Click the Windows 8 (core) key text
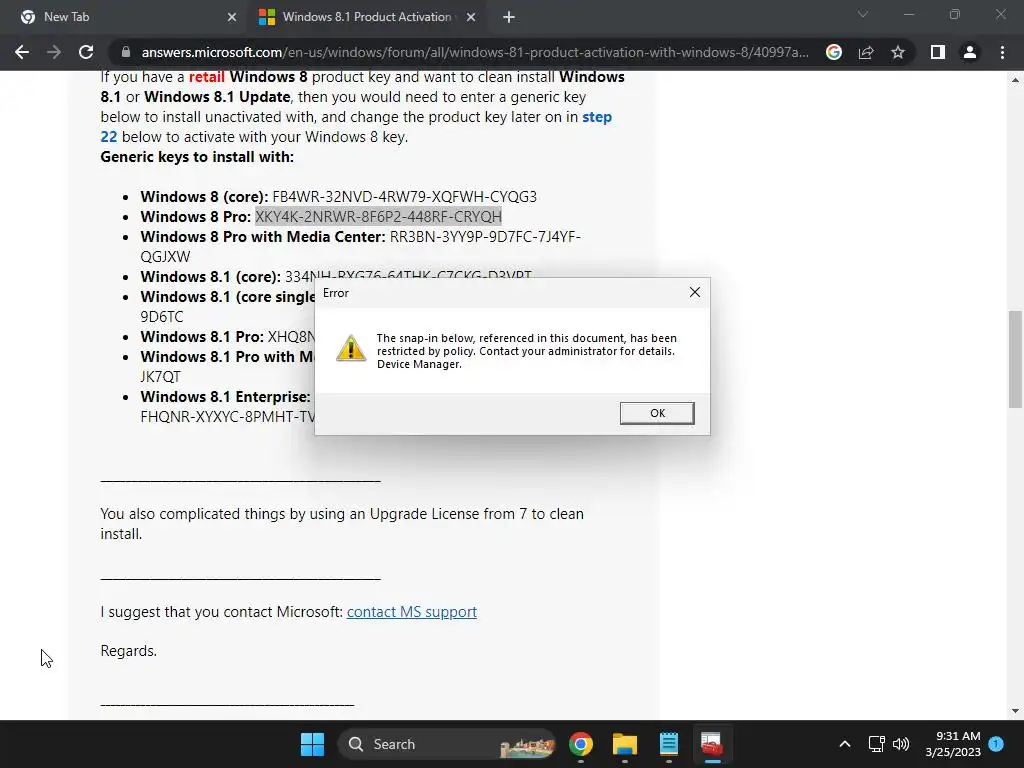The height and width of the screenshot is (768, 1024). tap(404, 197)
